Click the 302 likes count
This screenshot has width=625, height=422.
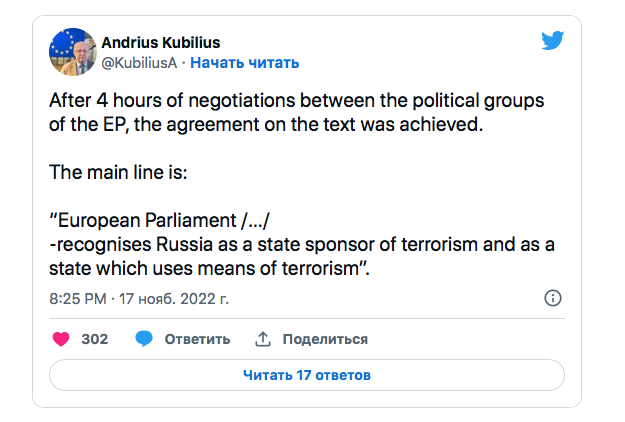point(94,339)
